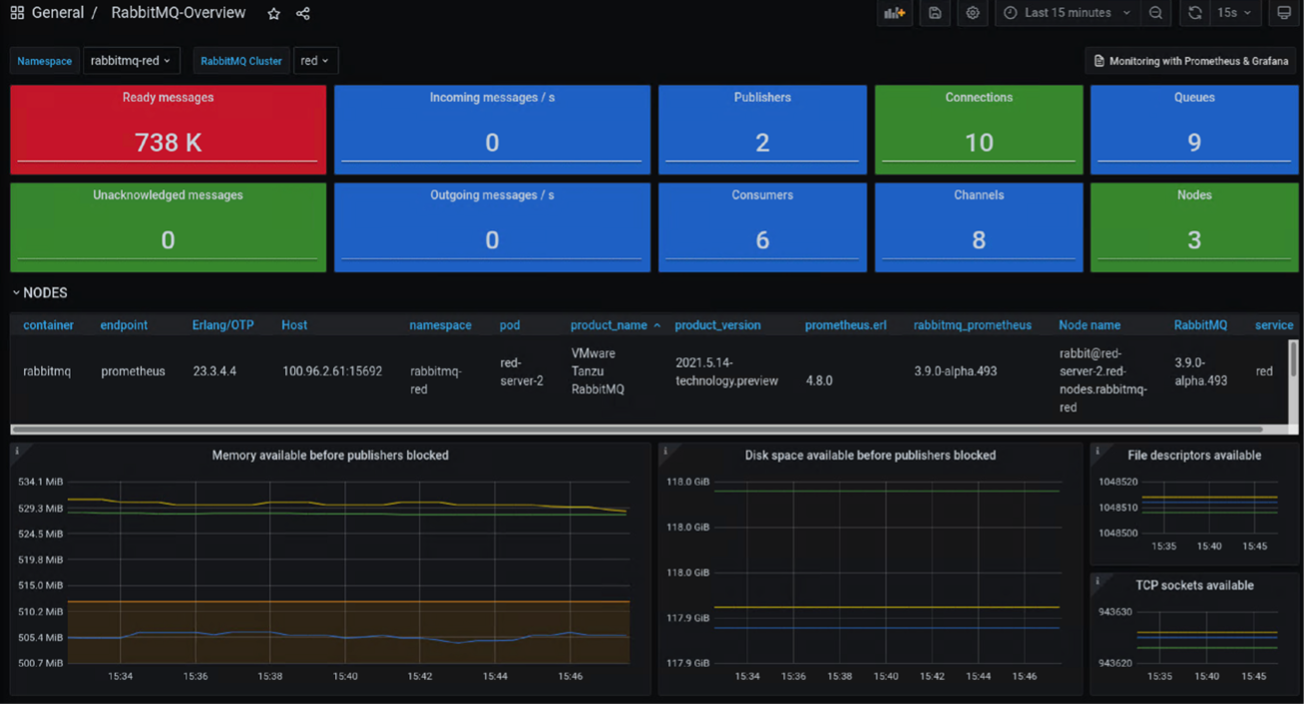Click the zoom out time range icon
Image resolution: width=1307 pixels, height=708 pixels.
pos(1156,13)
